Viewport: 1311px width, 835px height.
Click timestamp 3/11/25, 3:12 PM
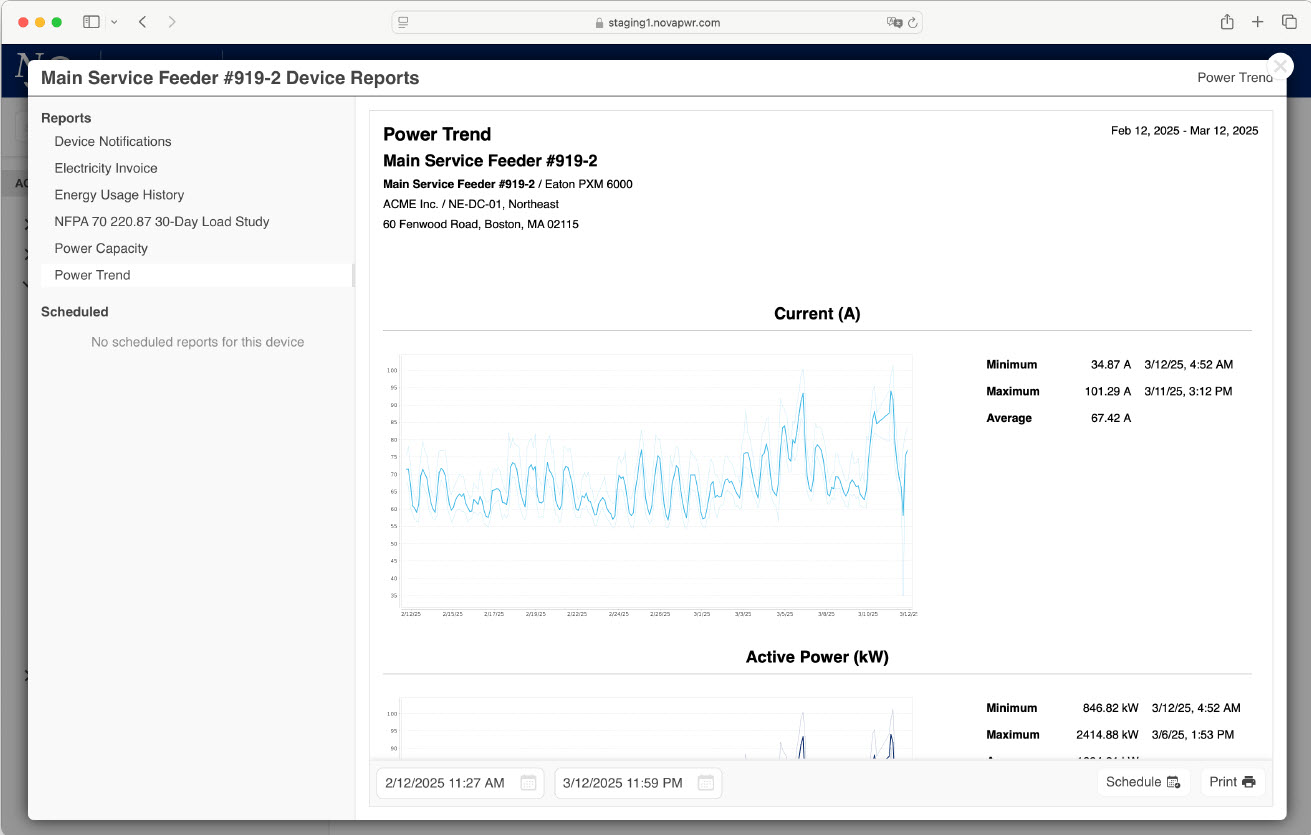coord(1189,391)
